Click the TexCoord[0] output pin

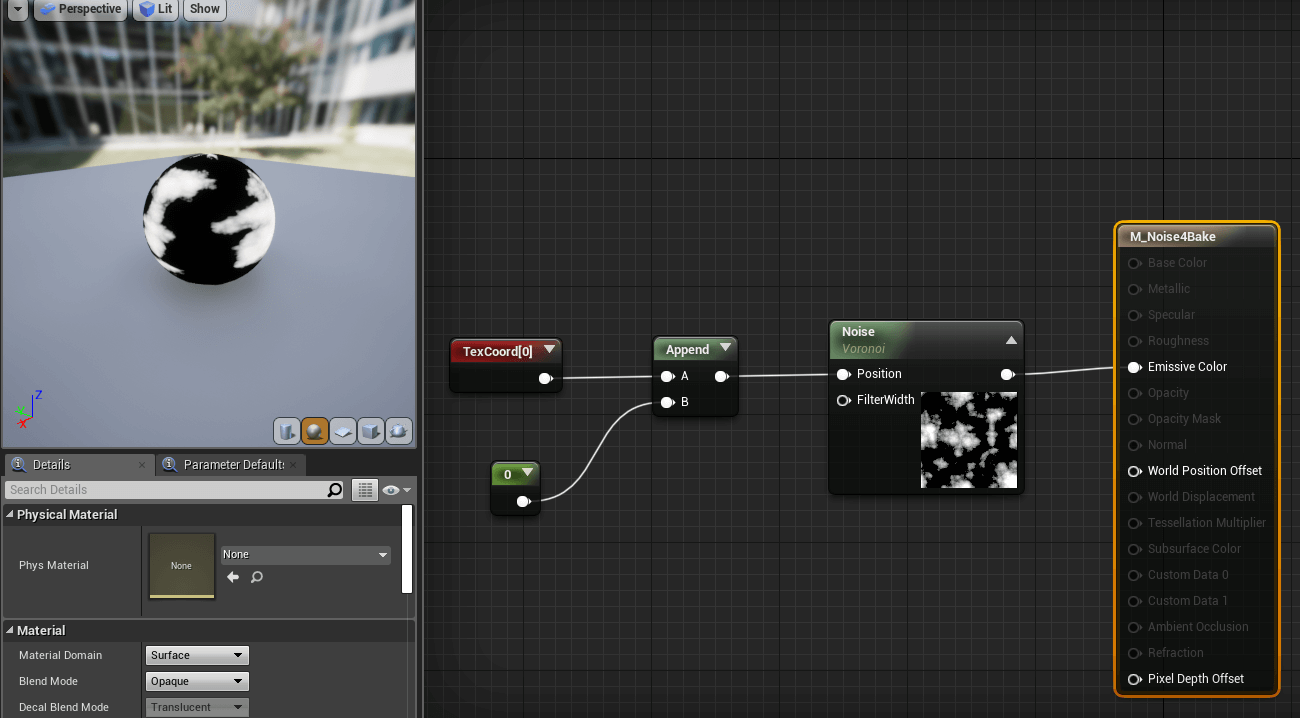[545, 378]
